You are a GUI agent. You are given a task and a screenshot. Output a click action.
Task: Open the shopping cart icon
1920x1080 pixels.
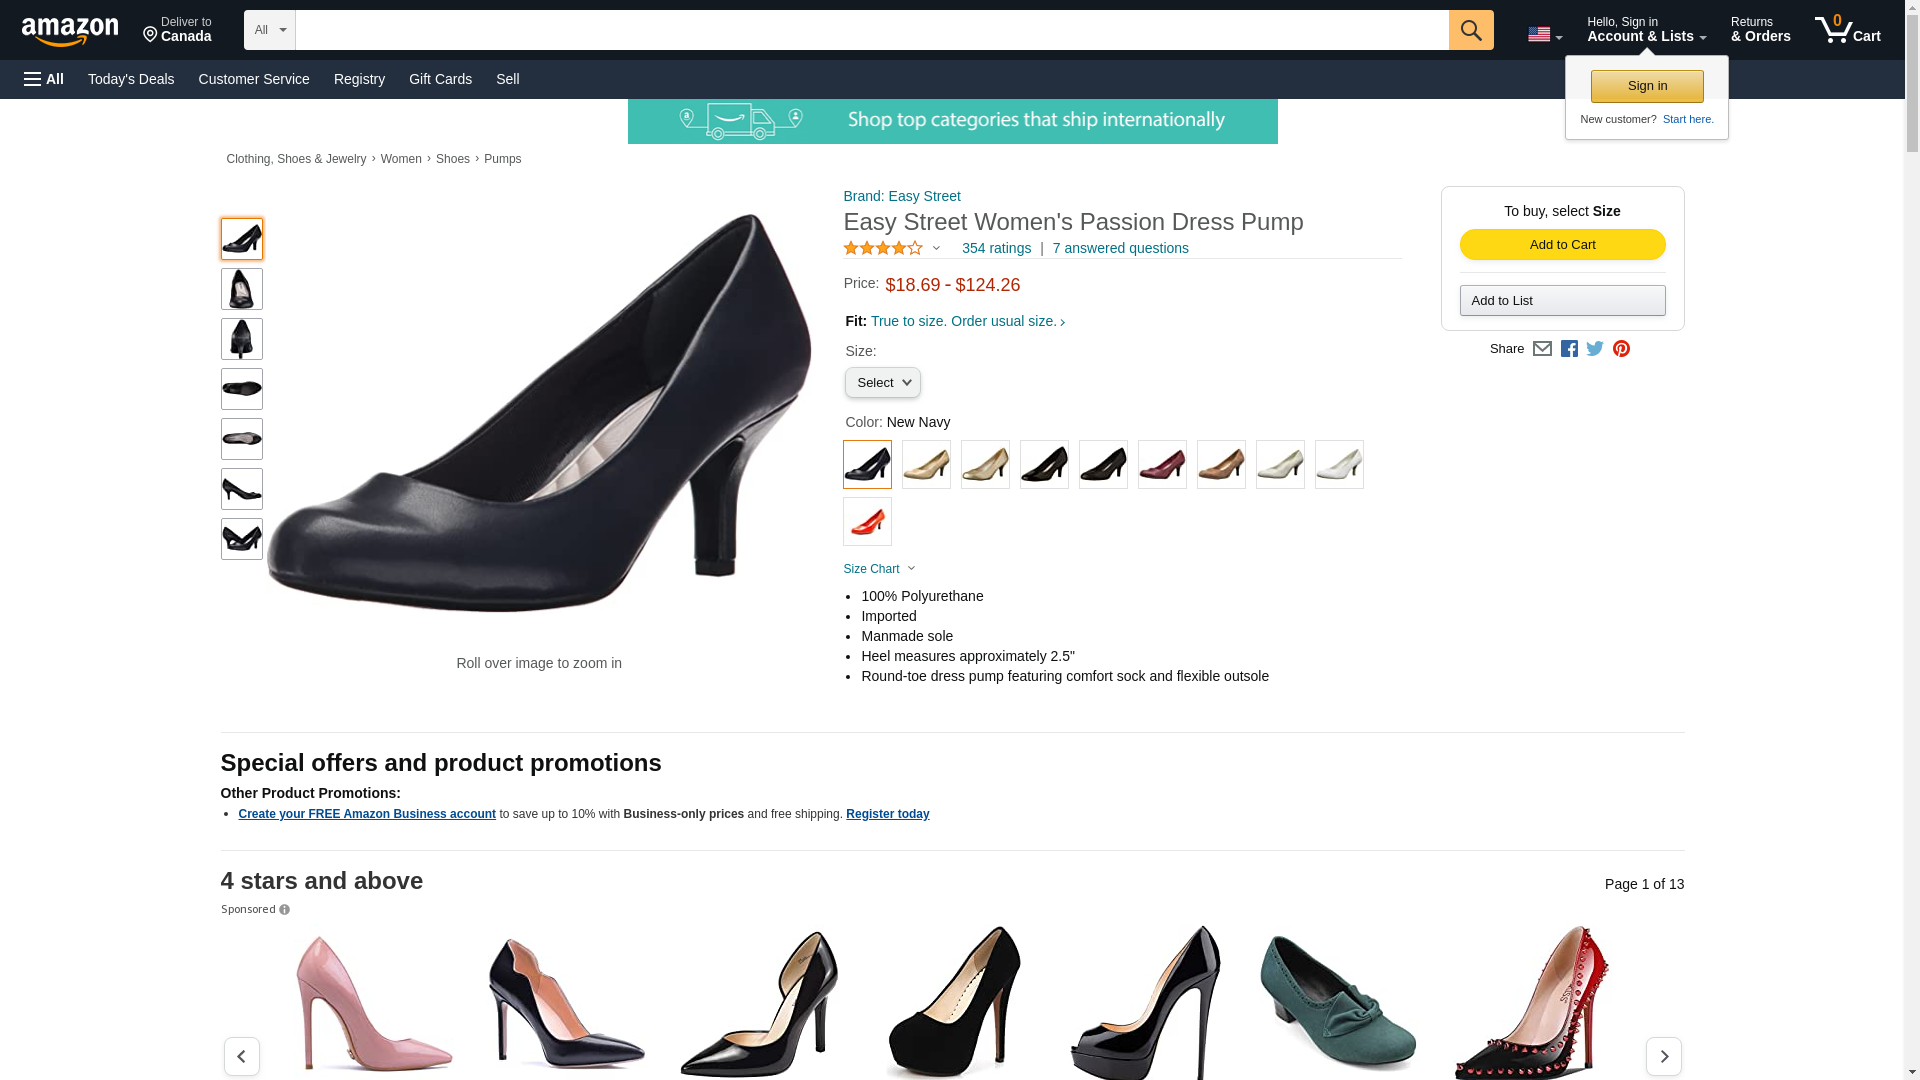(x=1848, y=30)
